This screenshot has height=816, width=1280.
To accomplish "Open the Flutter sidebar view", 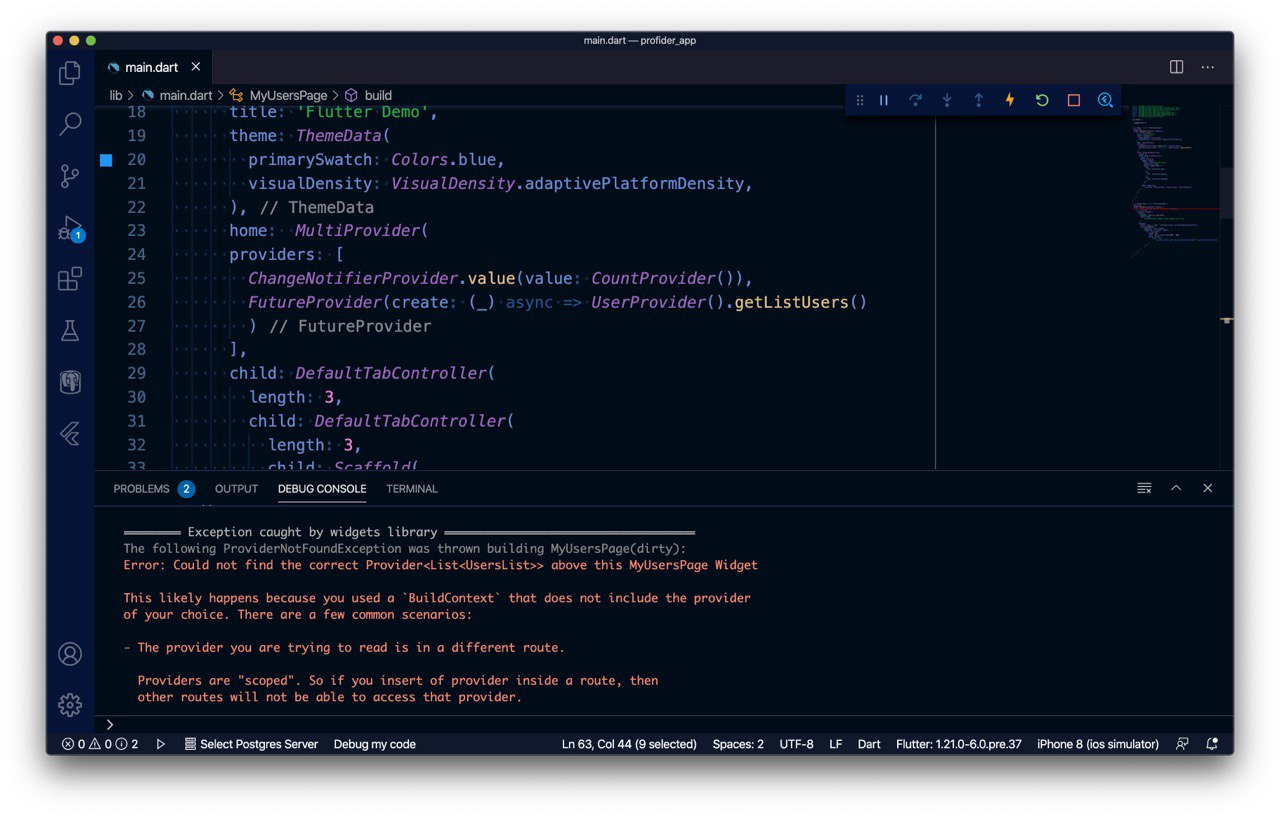I will [70, 434].
